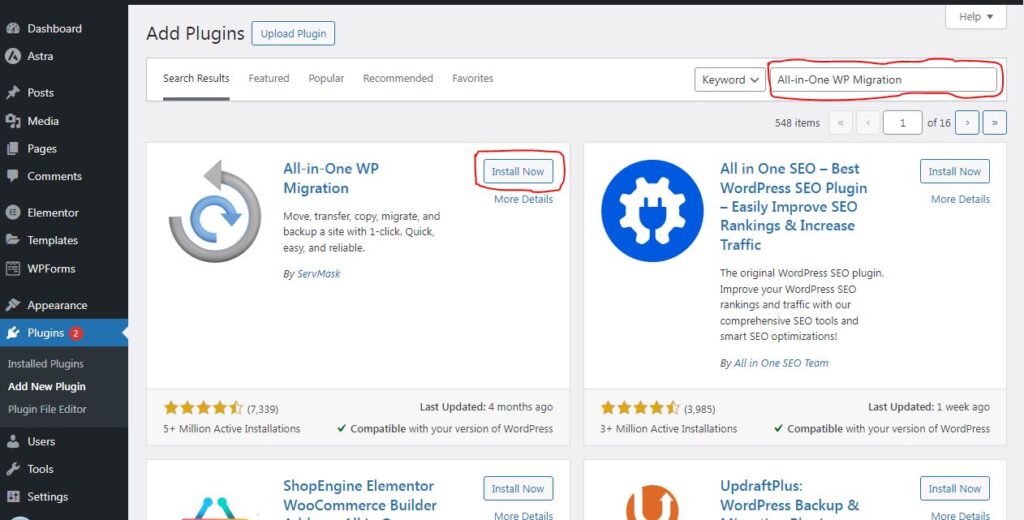Click the WPForms icon
Image resolution: width=1024 pixels, height=520 pixels.
point(12,268)
